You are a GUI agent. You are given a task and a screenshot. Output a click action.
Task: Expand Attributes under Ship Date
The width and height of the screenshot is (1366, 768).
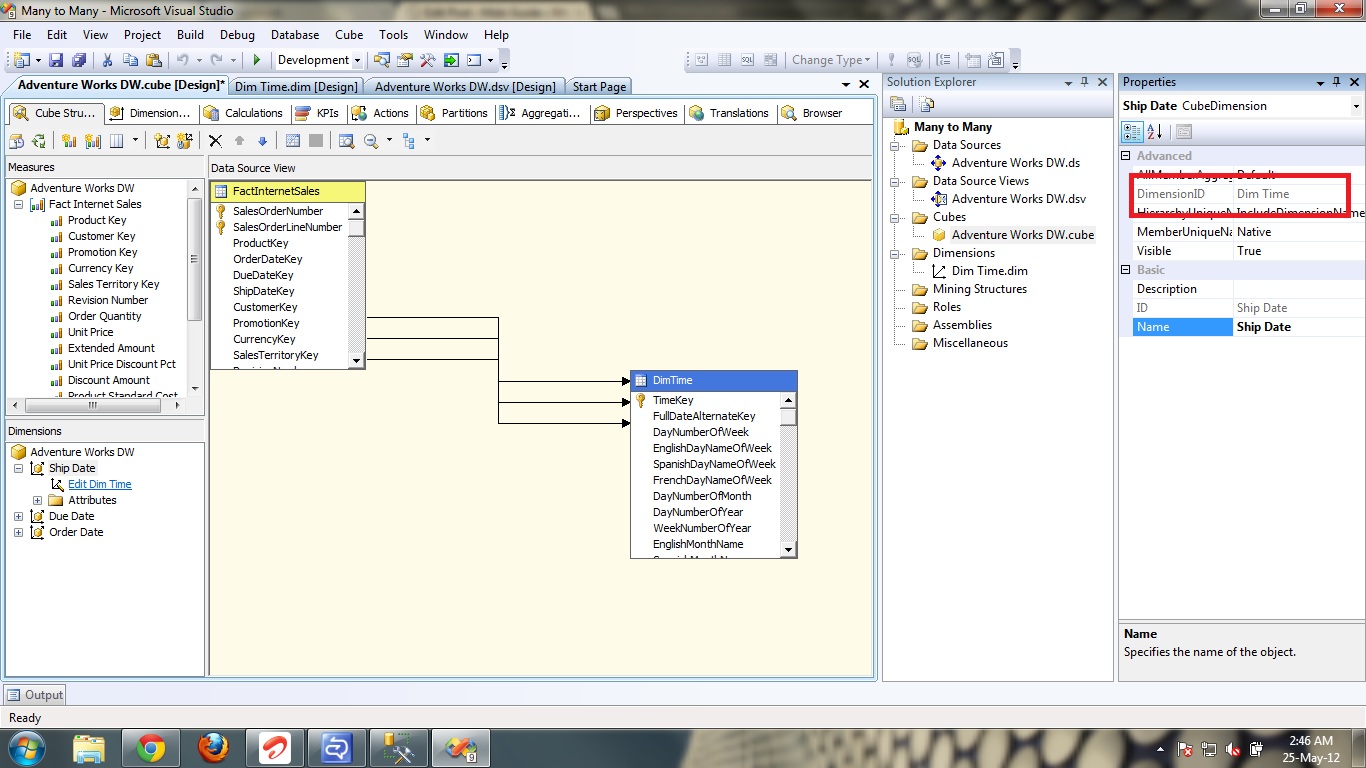38,500
